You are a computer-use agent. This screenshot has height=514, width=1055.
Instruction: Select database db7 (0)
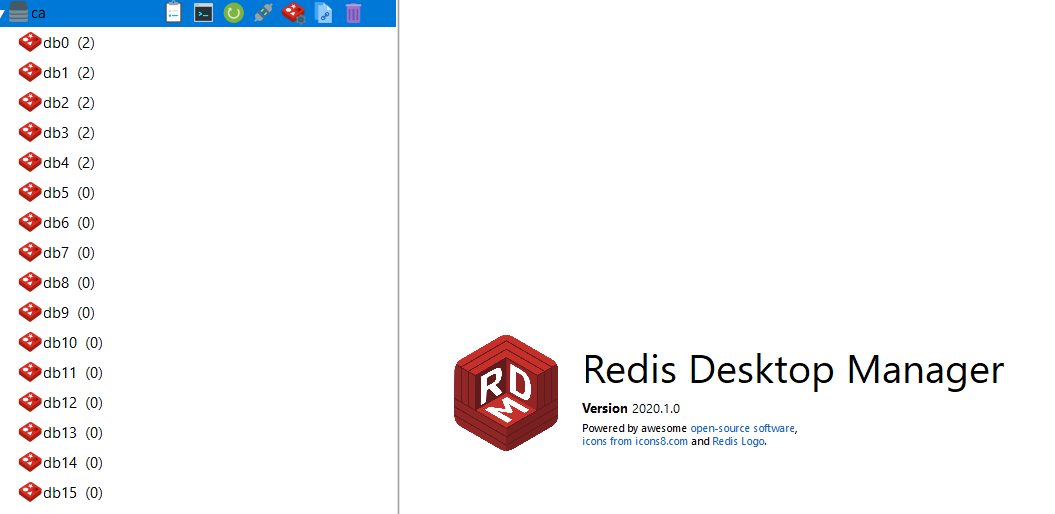[69, 252]
